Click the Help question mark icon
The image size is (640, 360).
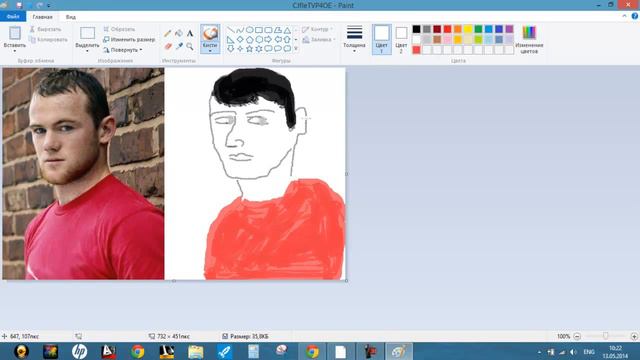(635, 16)
